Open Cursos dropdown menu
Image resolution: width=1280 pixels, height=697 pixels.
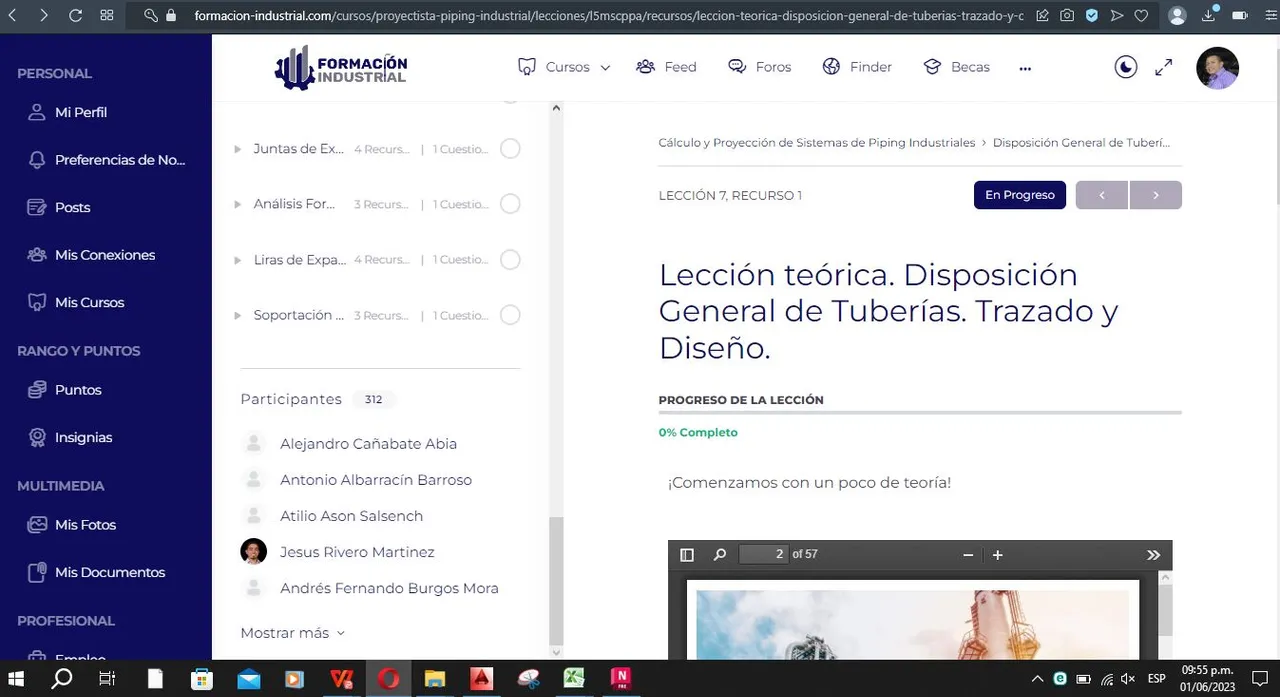point(564,67)
